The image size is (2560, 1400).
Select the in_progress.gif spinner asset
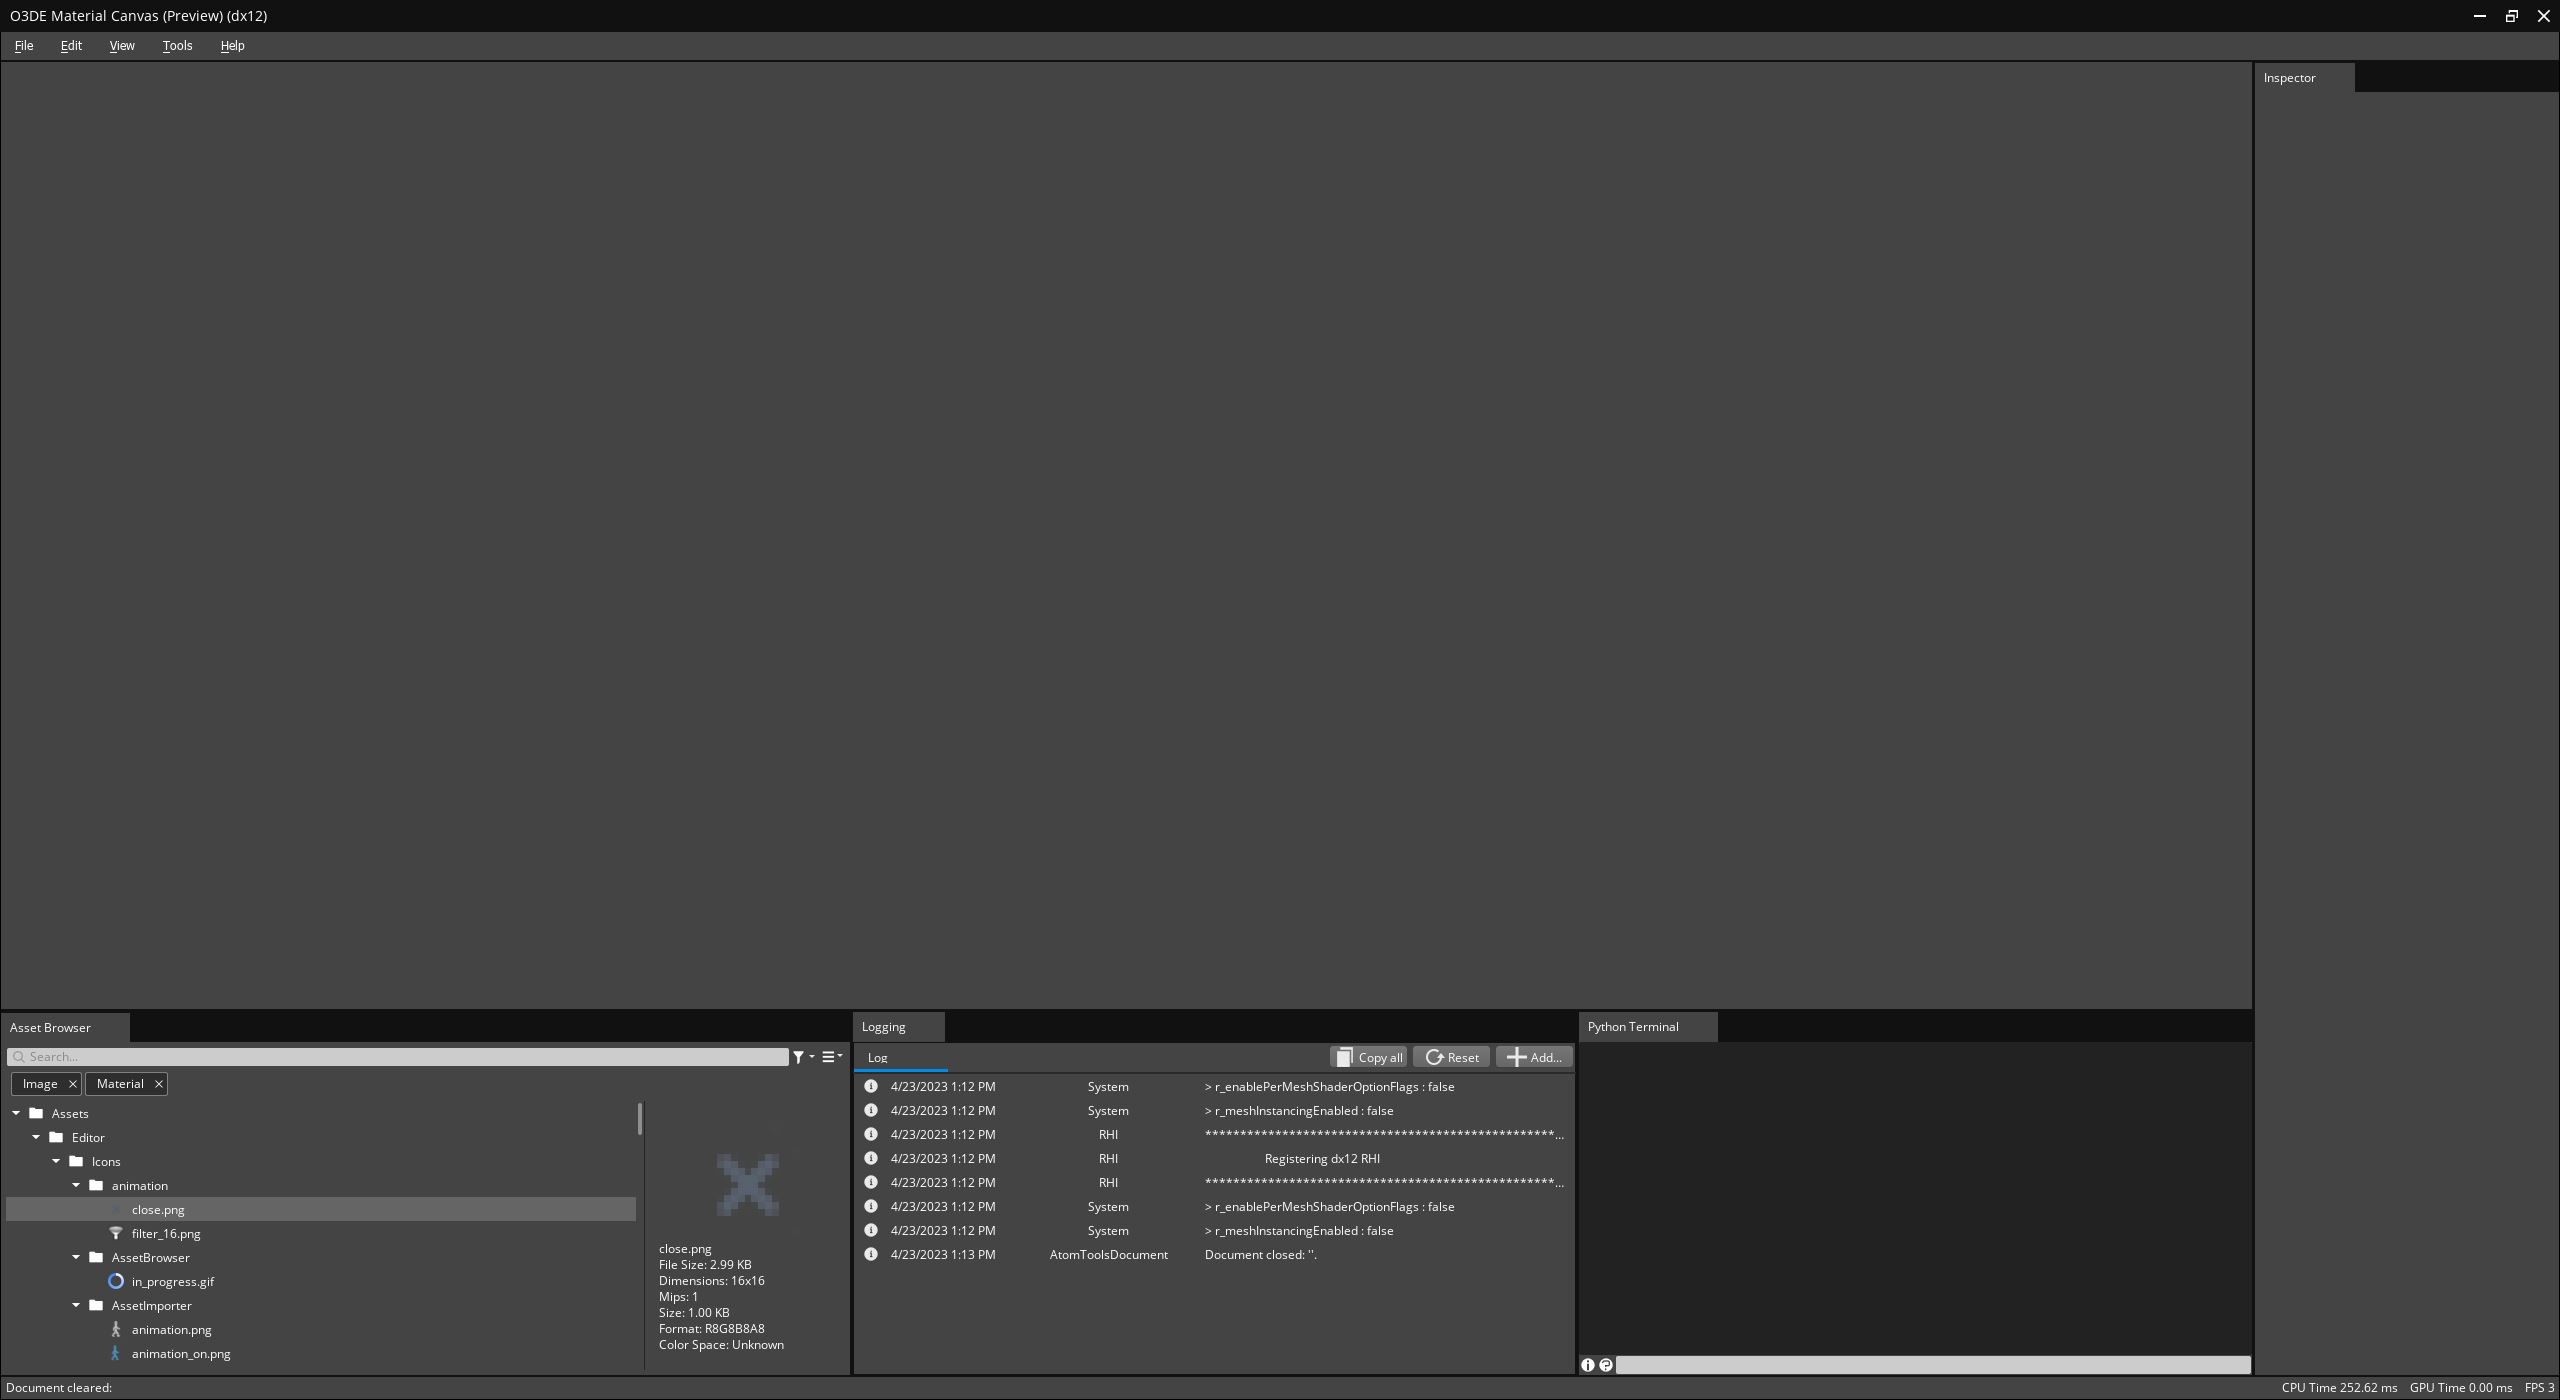point(172,1282)
